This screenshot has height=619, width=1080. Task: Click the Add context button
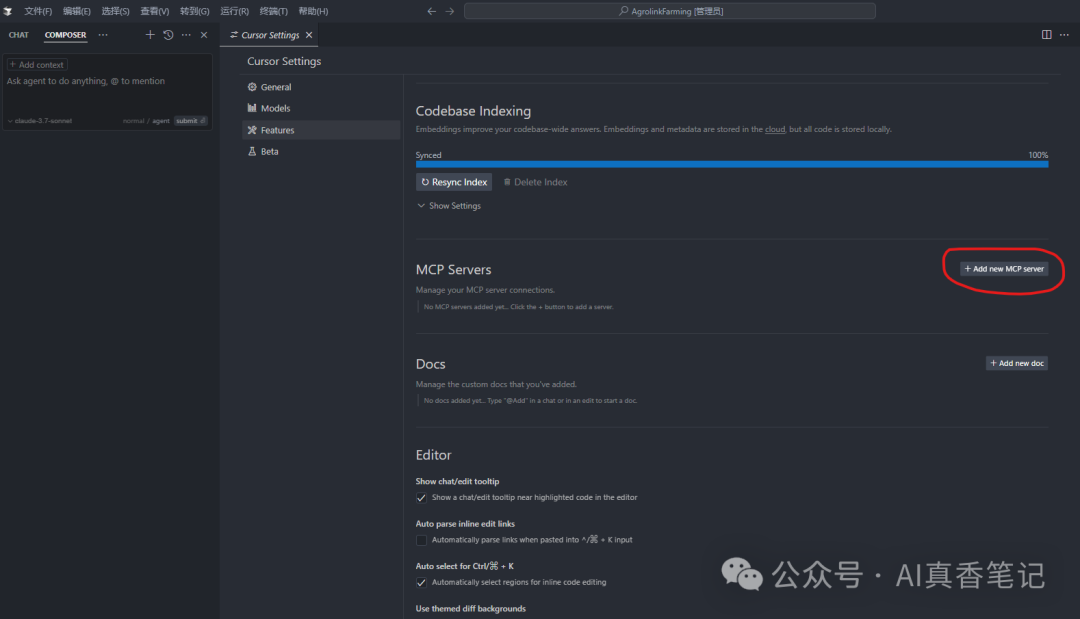pyautogui.click(x=37, y=65)
